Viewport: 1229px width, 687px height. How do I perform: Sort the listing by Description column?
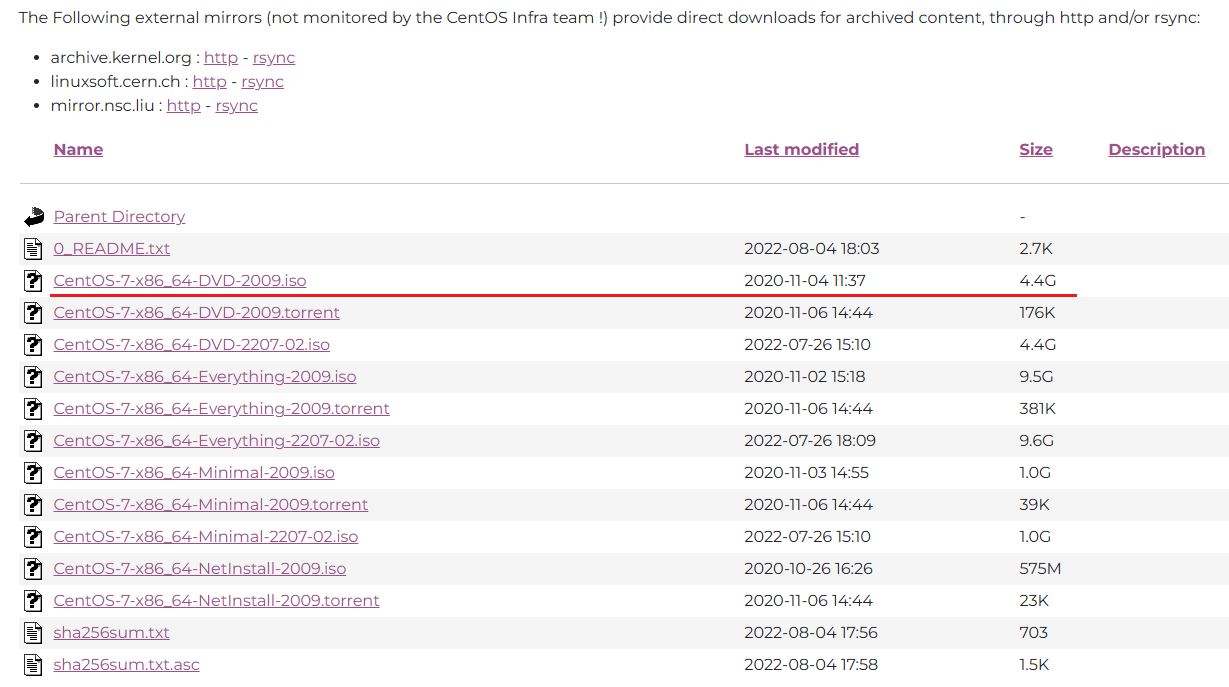coord(1156,149)
